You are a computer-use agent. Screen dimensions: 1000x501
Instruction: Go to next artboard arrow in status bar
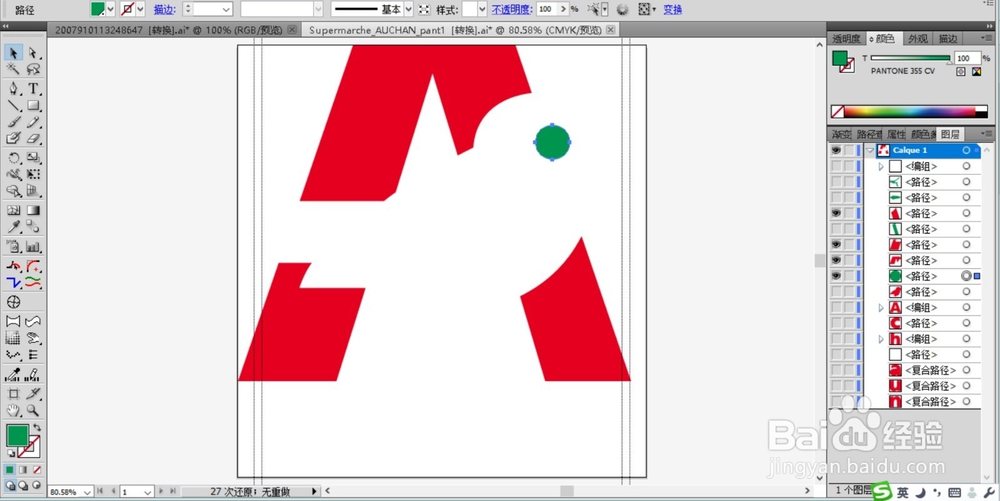[161, 491]
